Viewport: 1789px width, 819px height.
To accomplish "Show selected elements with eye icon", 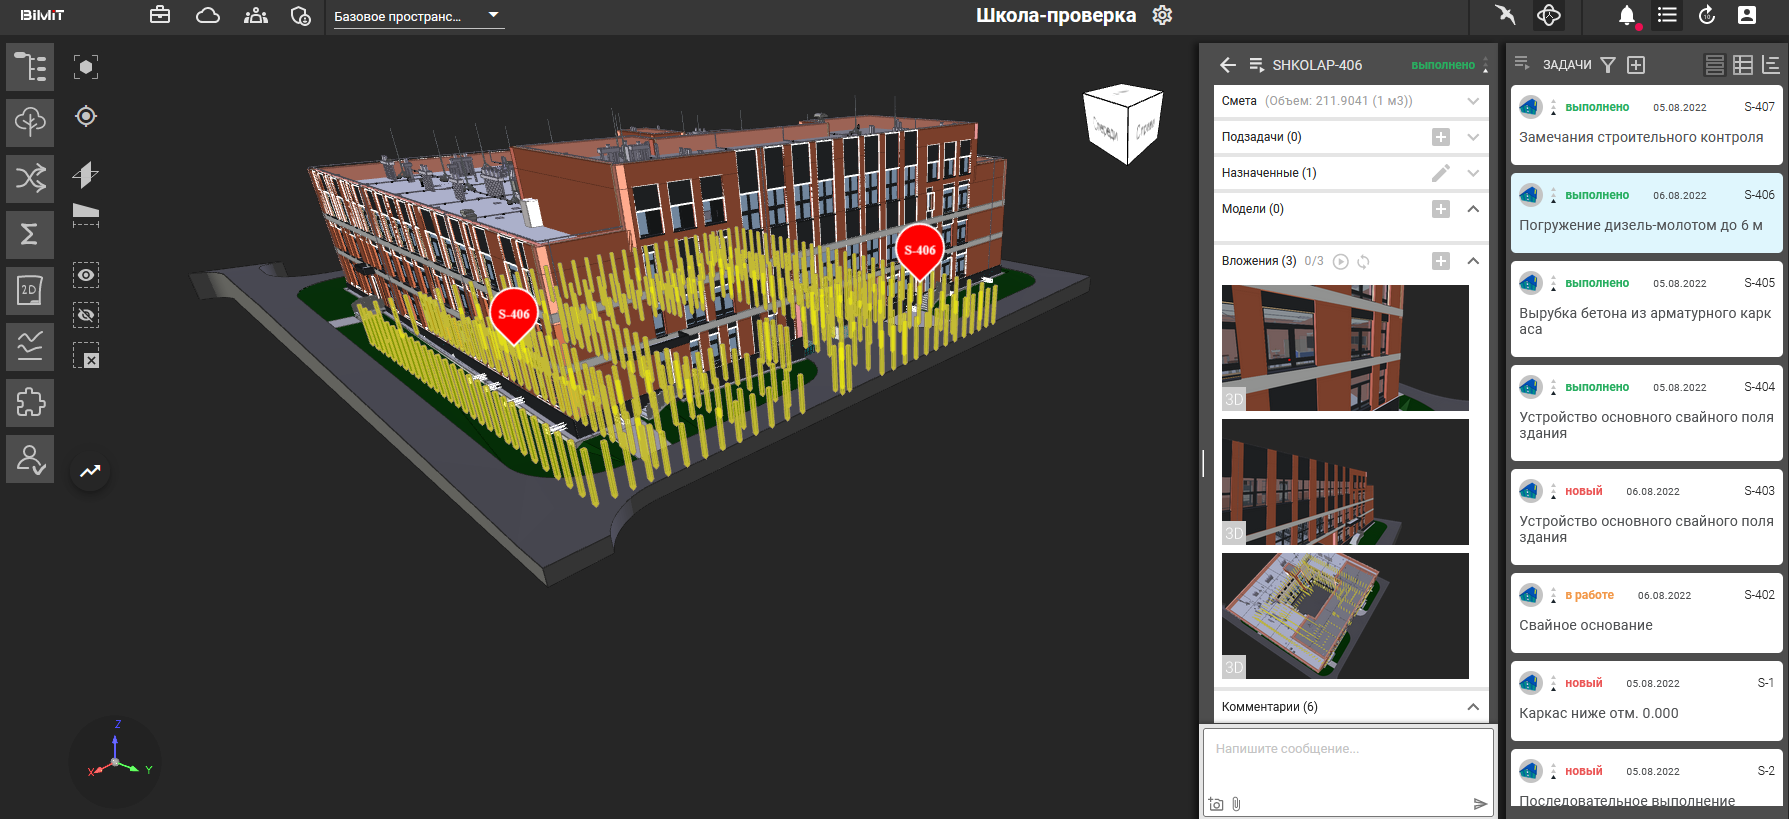I will tap(86, 275).
